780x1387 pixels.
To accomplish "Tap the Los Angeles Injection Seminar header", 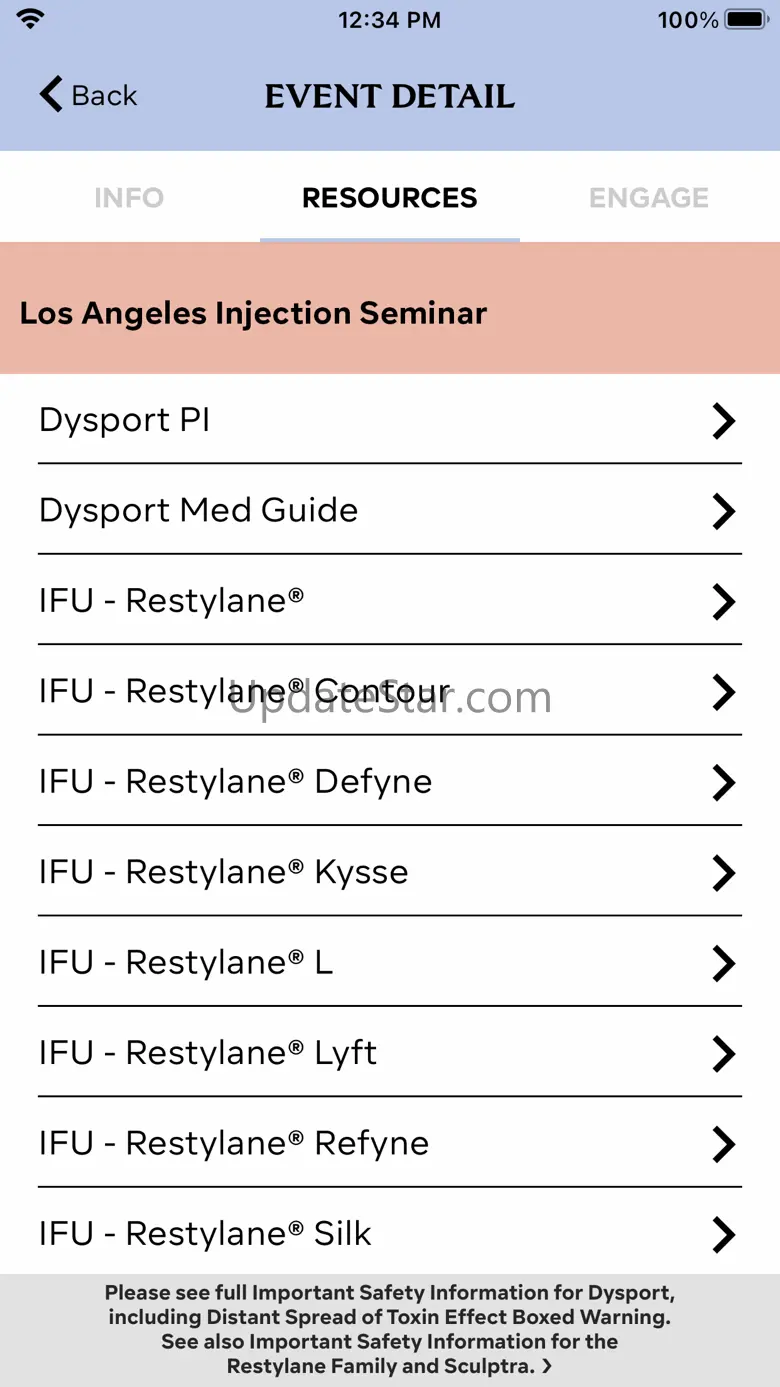I will 253,313.
